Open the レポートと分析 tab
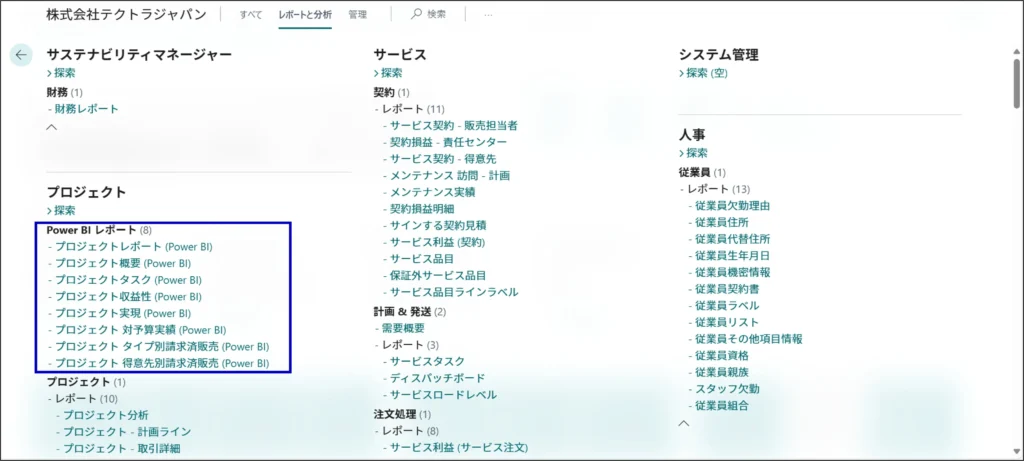 (x=305, y=15)
